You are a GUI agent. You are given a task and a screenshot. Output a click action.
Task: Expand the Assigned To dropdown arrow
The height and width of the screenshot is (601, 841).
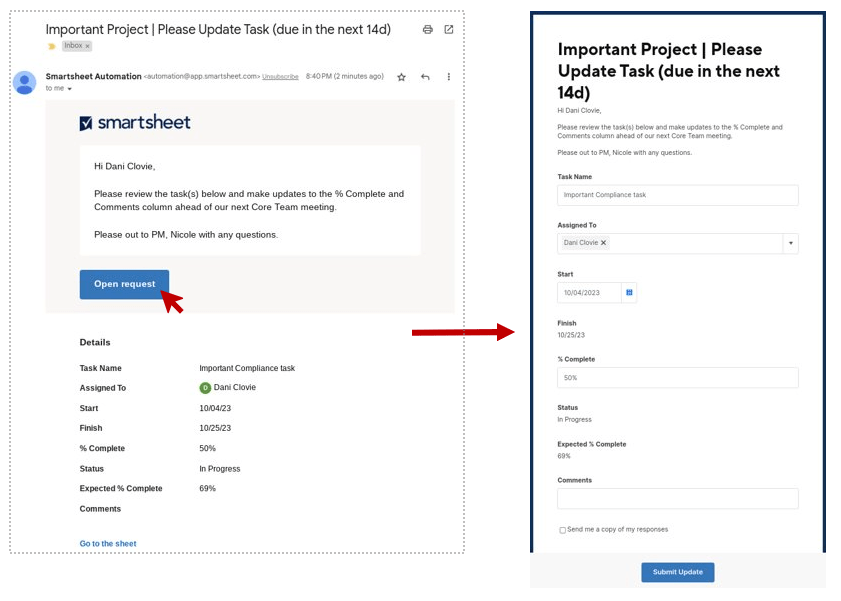790,243
